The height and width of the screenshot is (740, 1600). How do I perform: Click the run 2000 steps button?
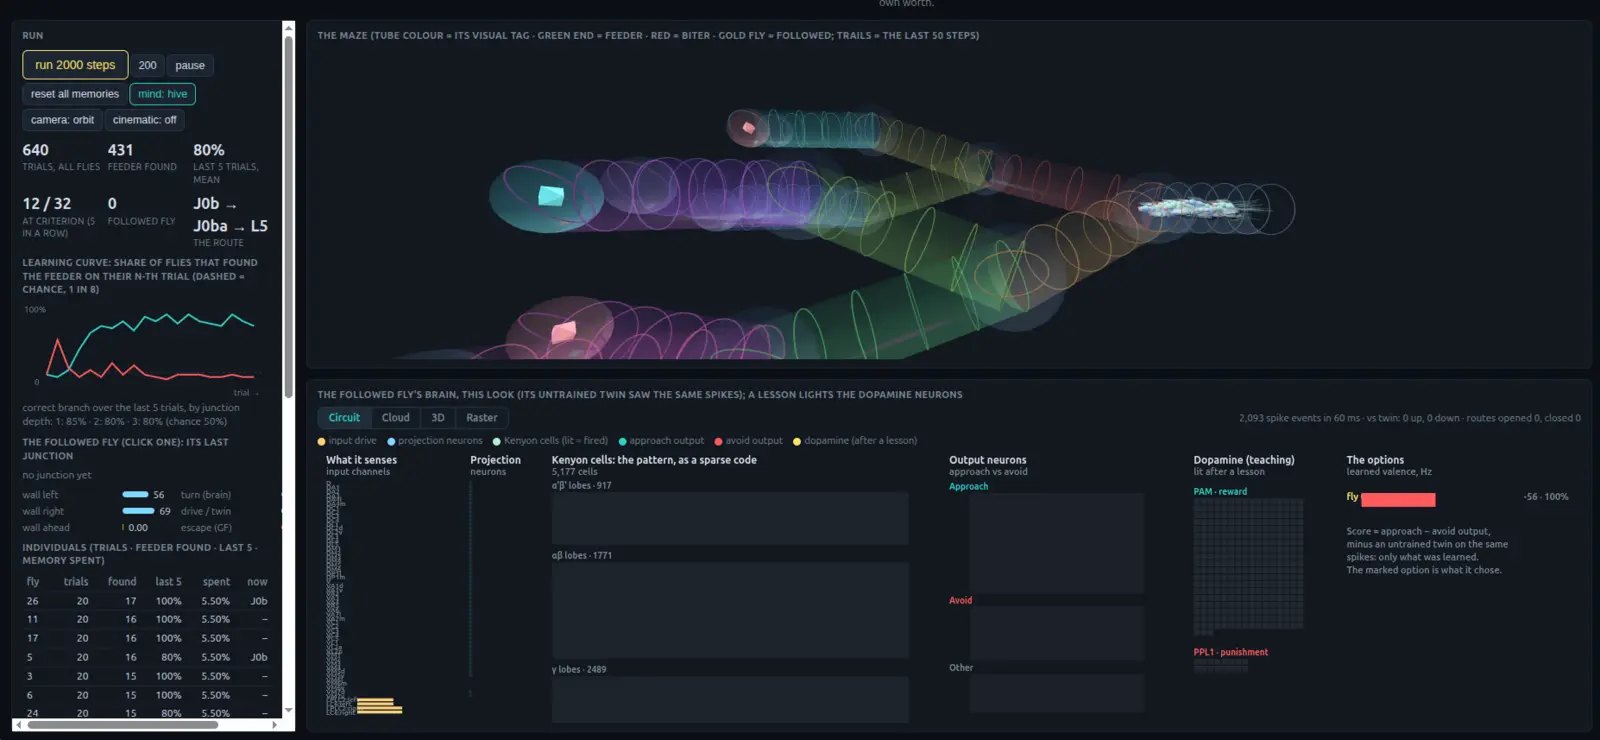click(x=75, y=65)
